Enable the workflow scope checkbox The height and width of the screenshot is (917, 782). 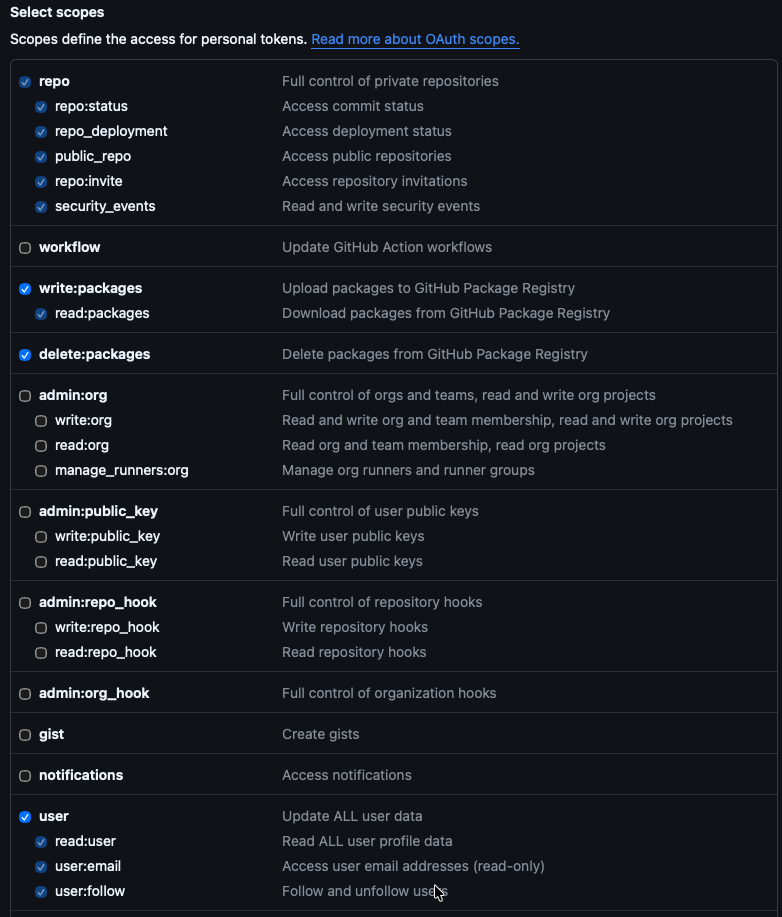click(x=25, y=248)
